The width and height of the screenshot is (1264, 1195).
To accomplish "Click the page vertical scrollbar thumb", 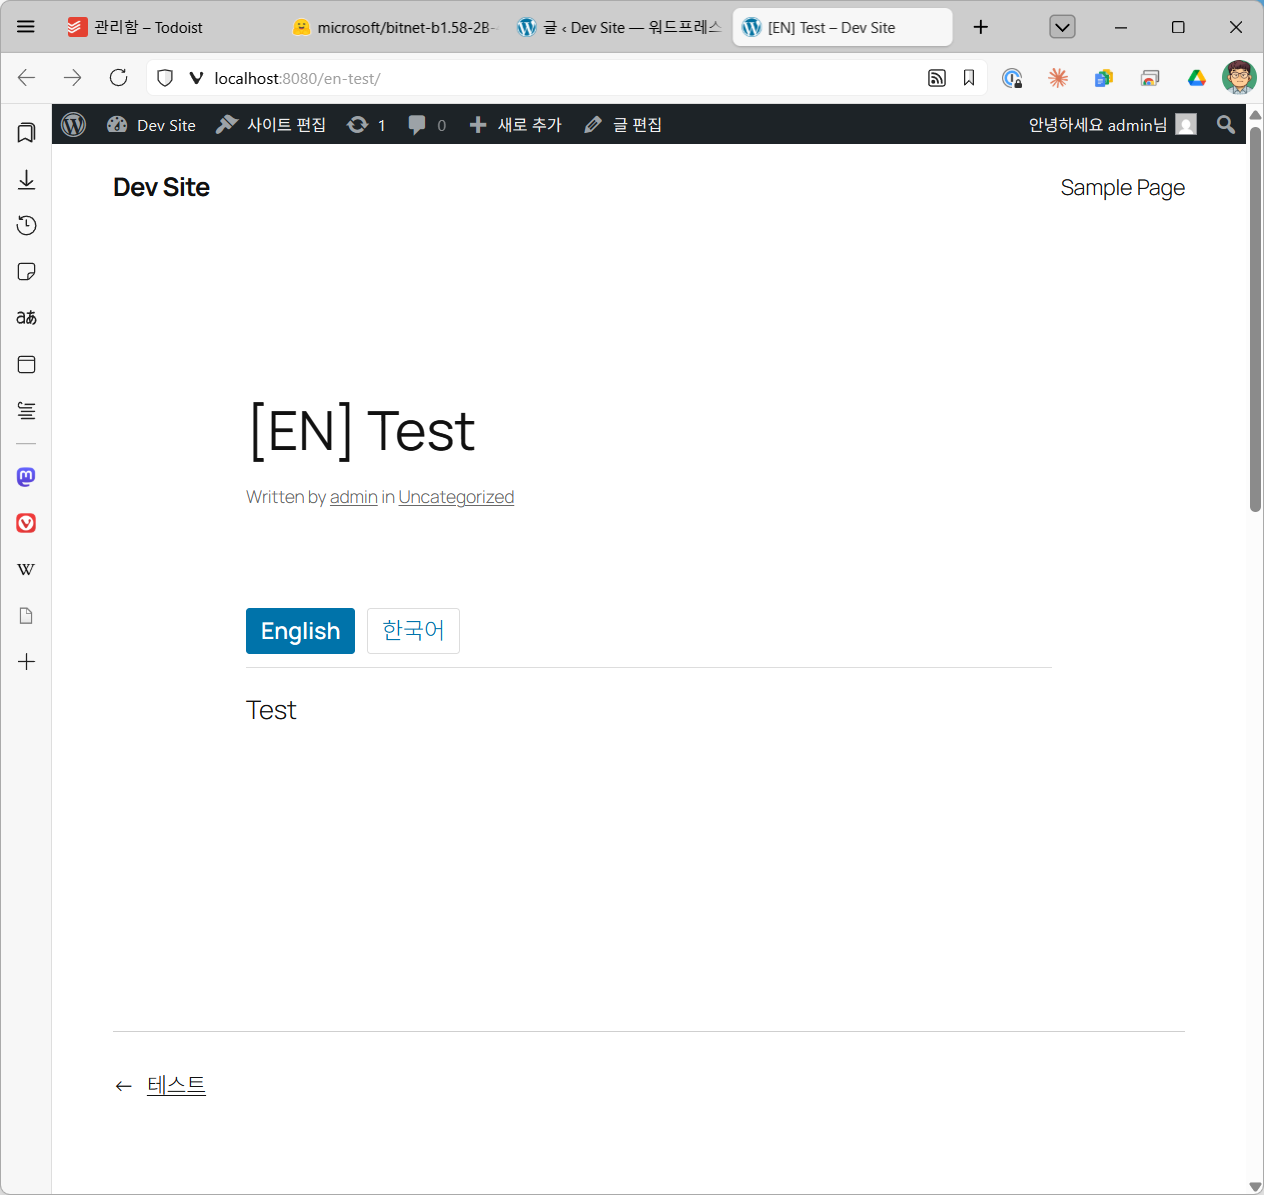I will (1255, 320).
